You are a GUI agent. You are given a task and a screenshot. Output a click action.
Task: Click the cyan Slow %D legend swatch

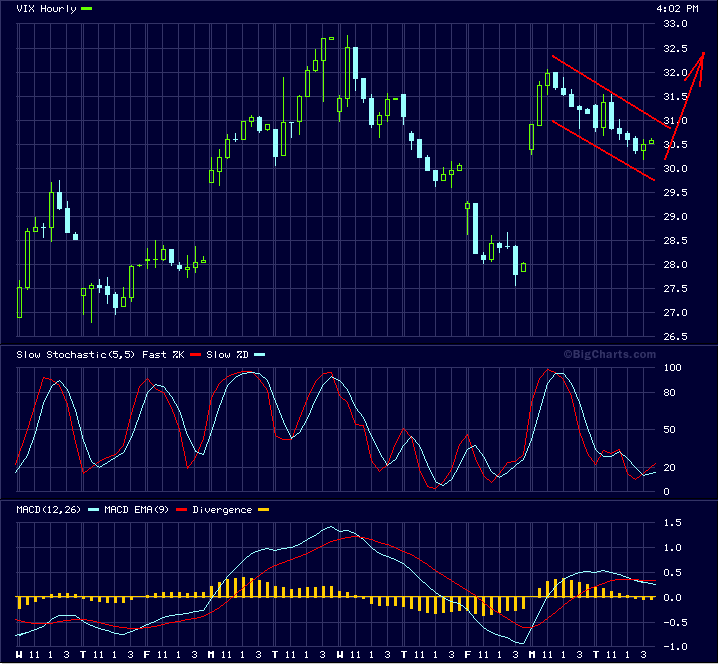click(260, 355)
